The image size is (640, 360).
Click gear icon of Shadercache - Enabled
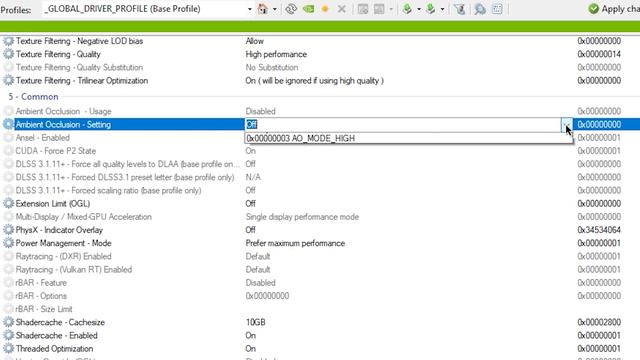point(8,335)
